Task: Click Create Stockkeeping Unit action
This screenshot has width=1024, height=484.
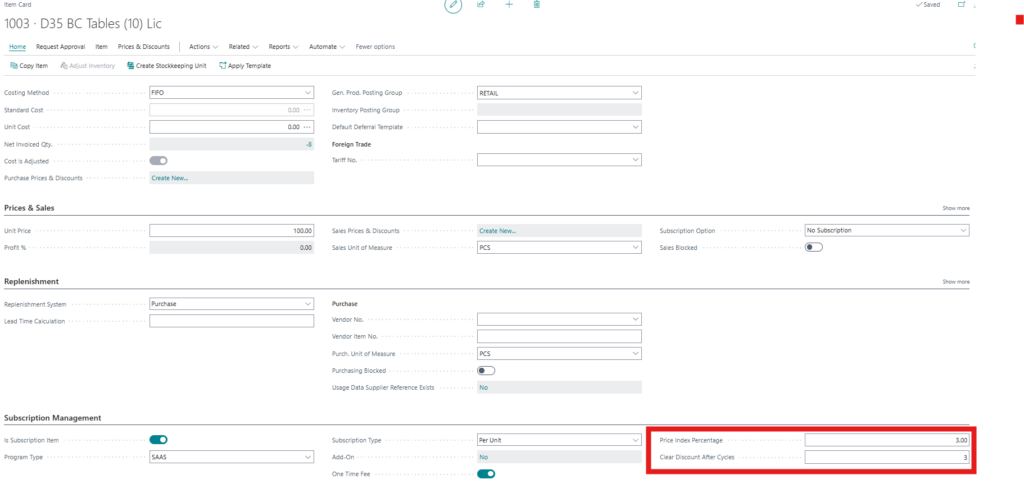Action: coord(166,66)
